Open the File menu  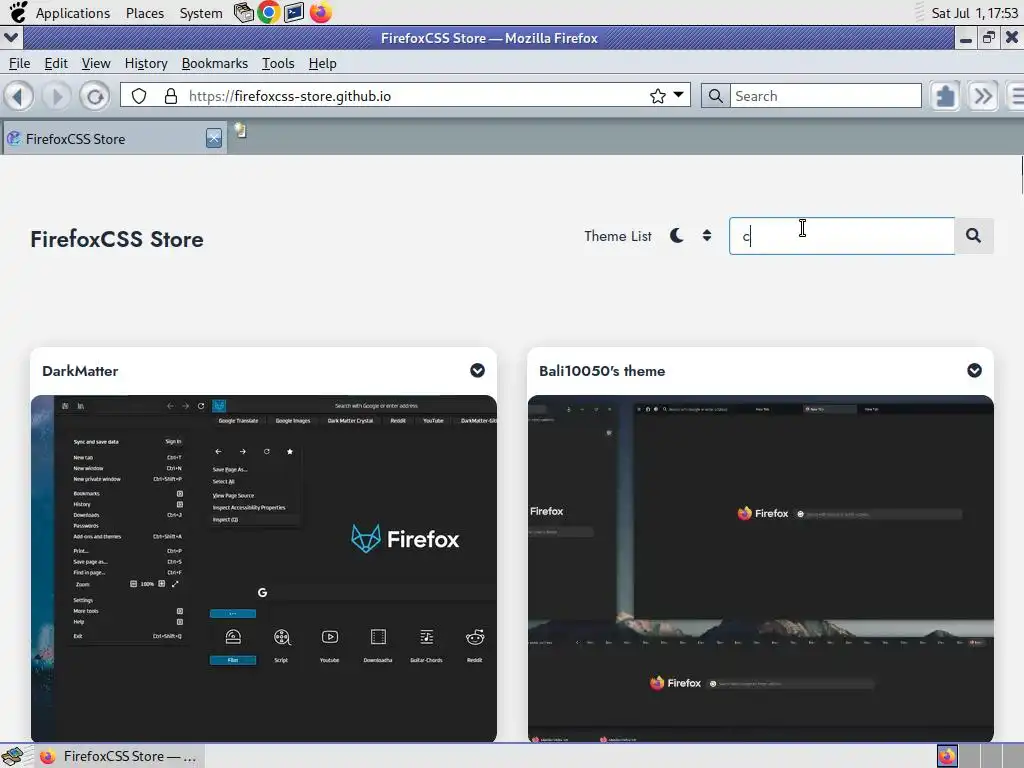tap(20, 63)
